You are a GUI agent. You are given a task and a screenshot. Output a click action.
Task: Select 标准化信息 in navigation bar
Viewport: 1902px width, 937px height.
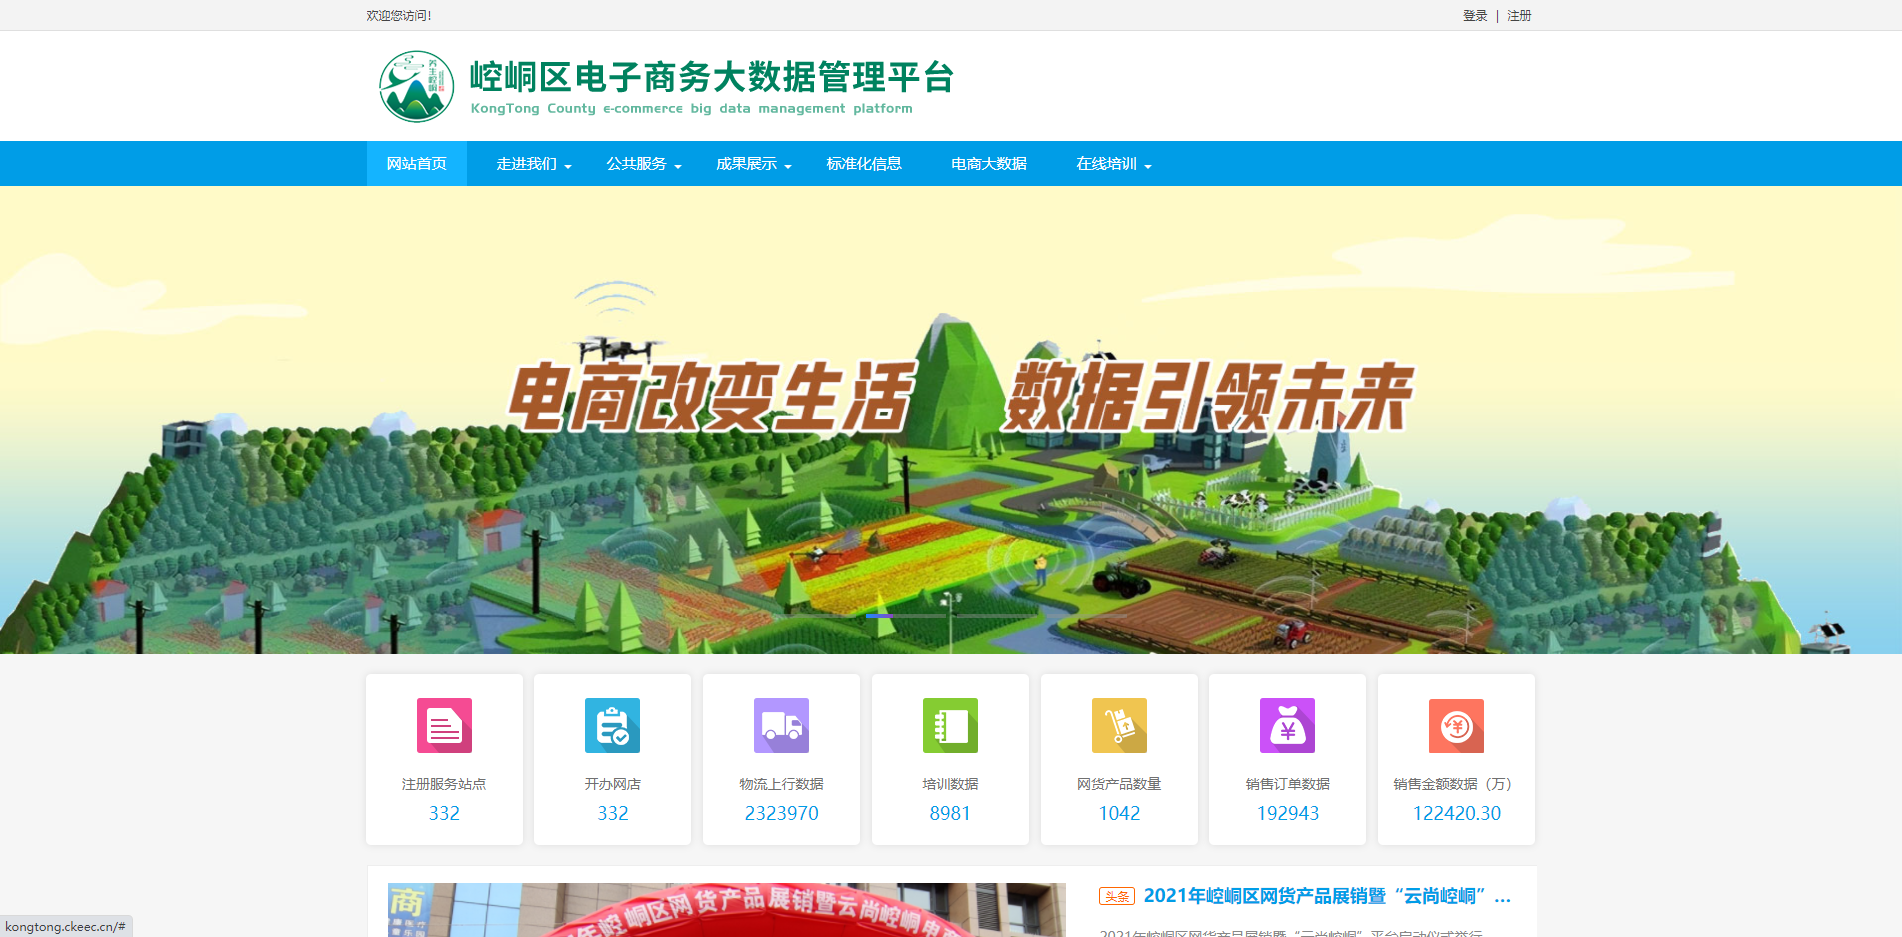[864, 163]
